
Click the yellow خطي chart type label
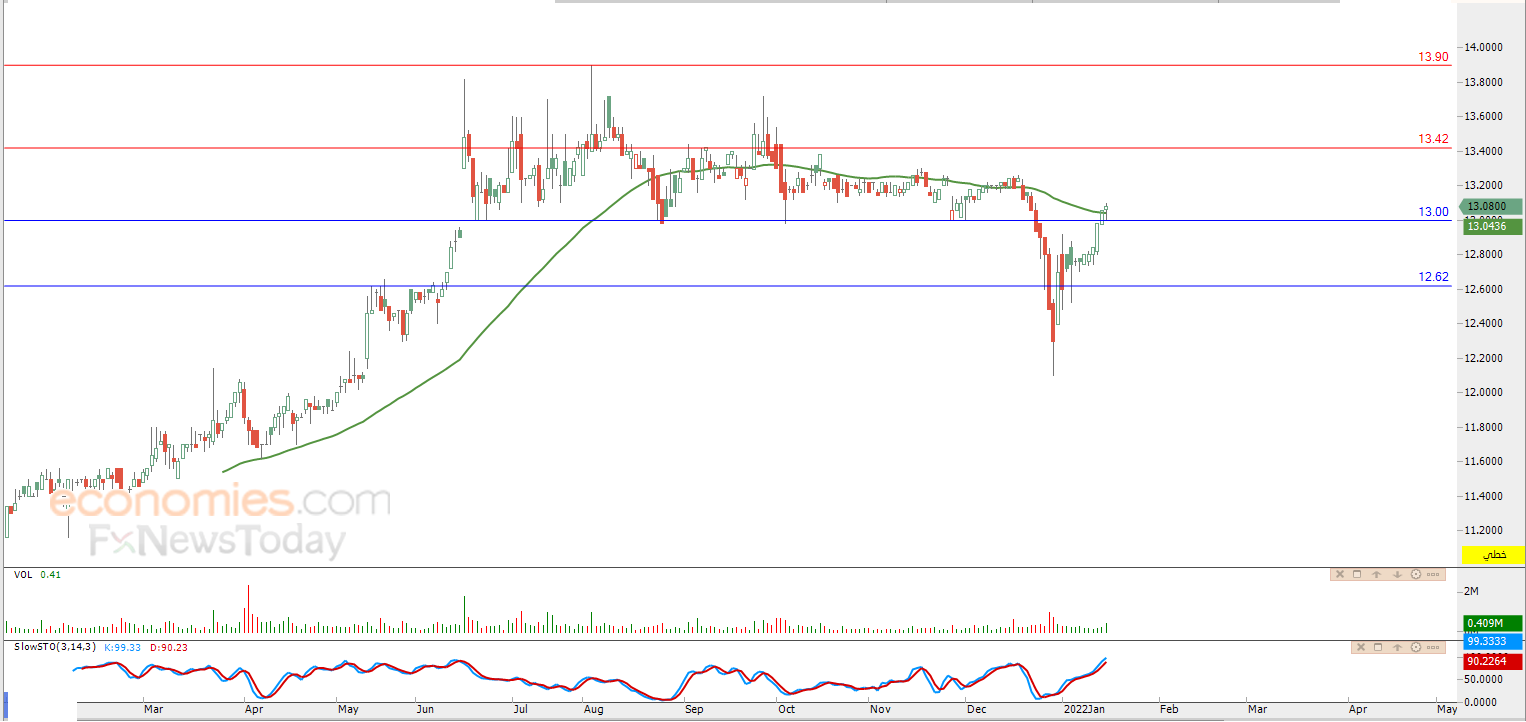1493,554
